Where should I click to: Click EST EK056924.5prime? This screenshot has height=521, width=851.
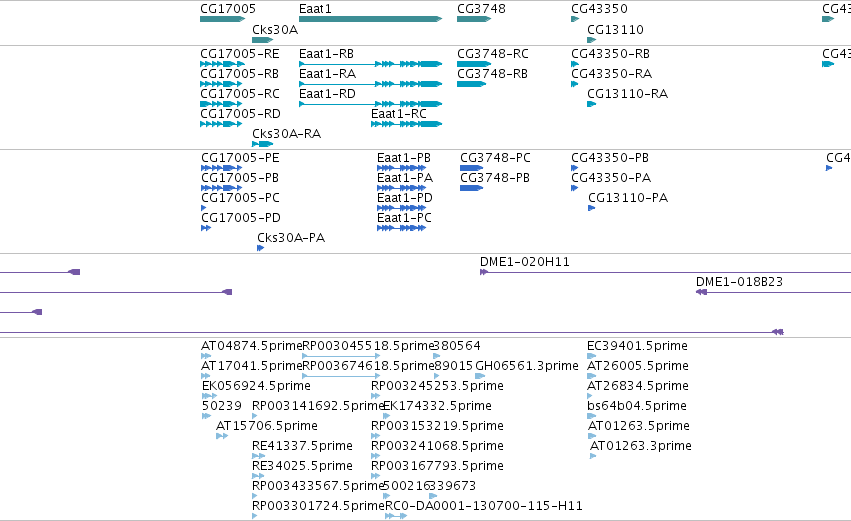tap(256, 386)
